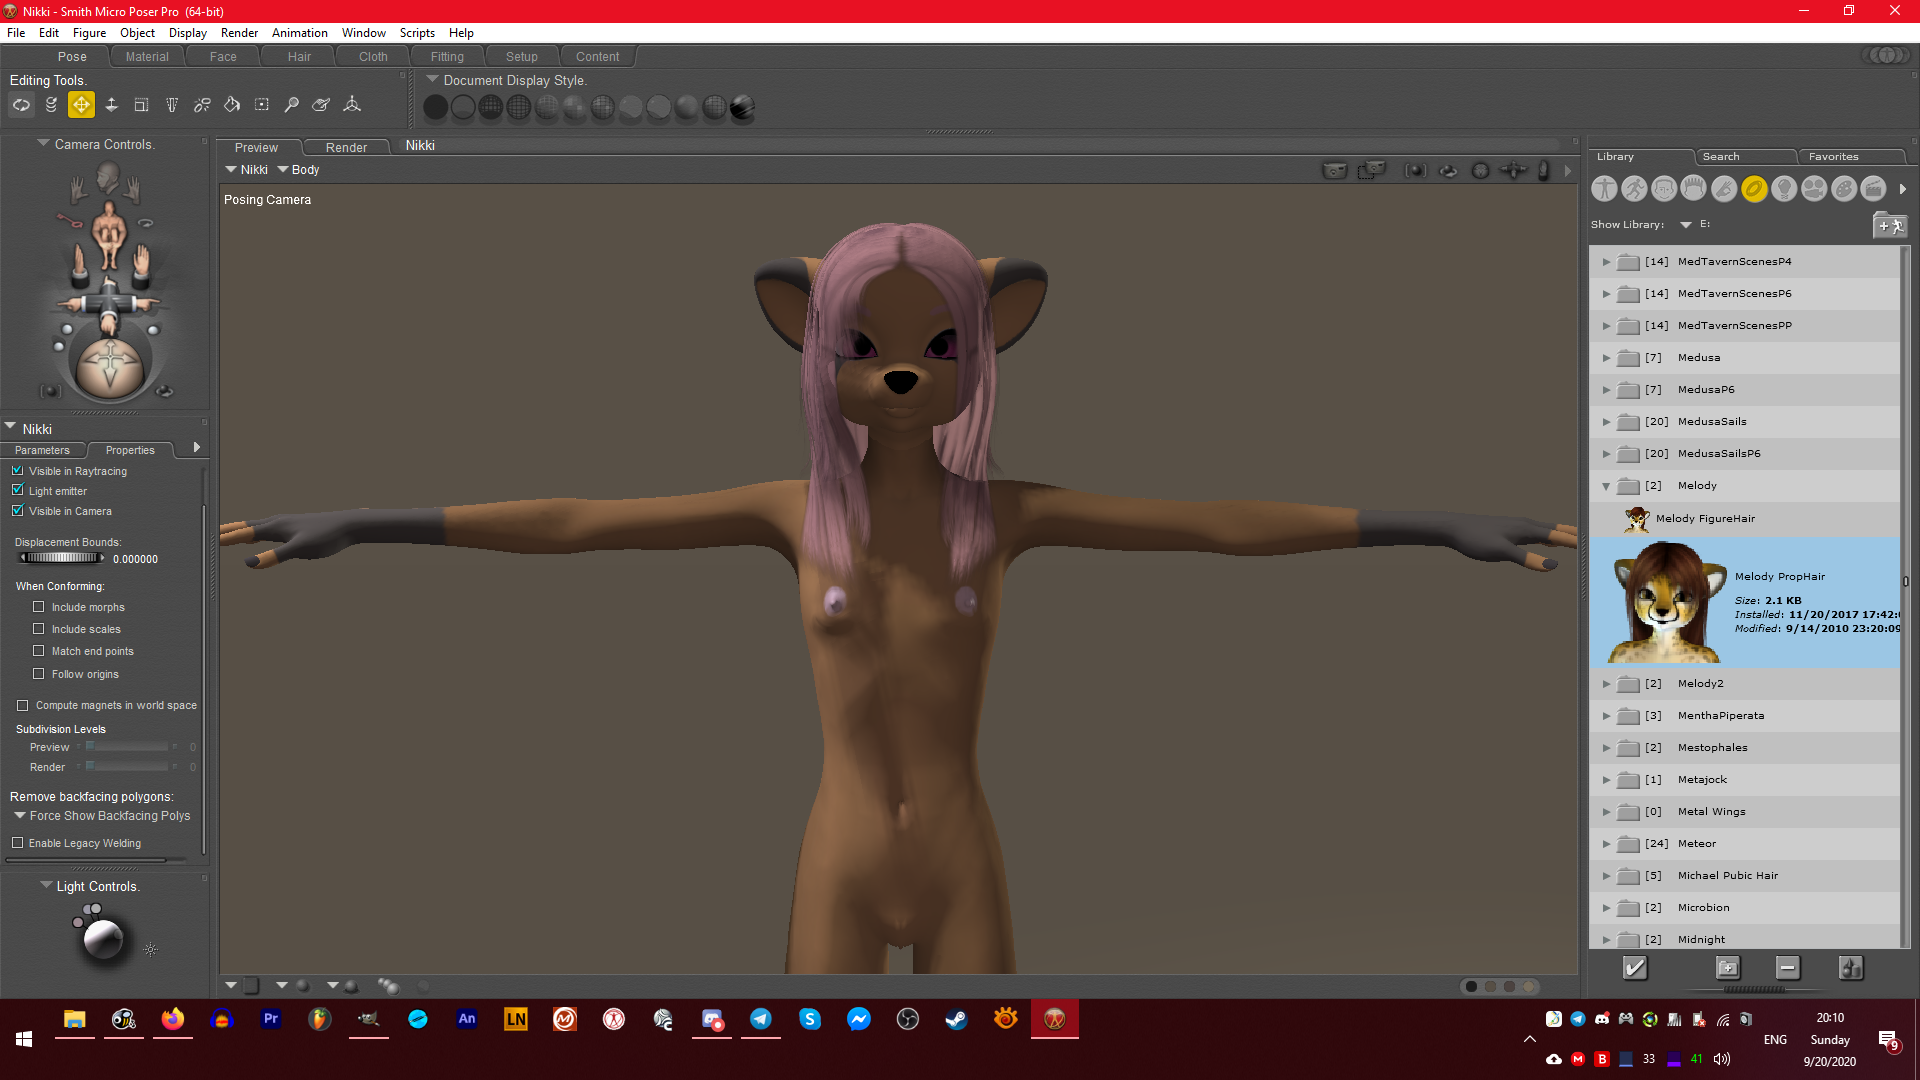Enable the Include morphs checkbox
1920x1080 pixels.
39,607
